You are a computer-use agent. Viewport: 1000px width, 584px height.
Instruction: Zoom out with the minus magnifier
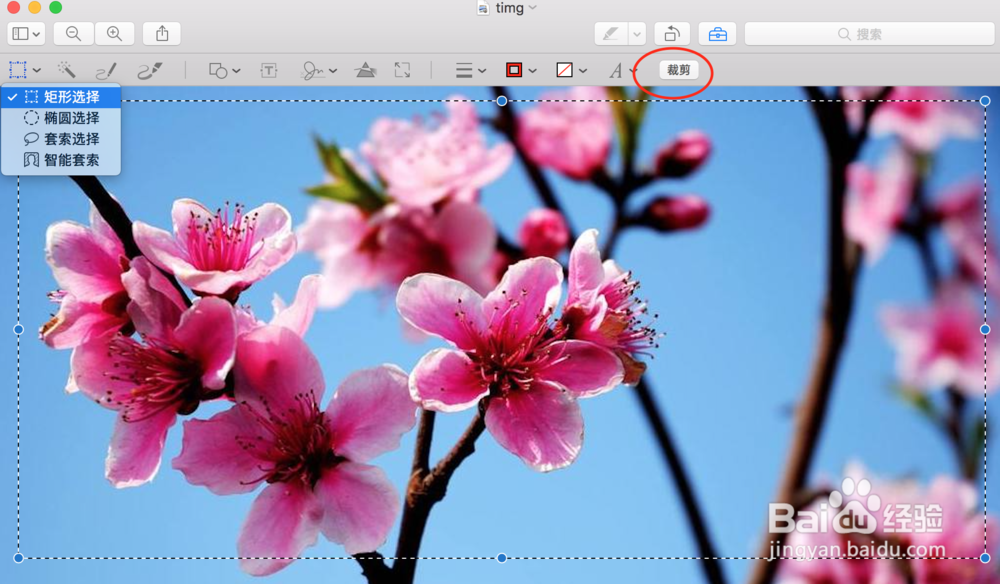coord(73,34)
